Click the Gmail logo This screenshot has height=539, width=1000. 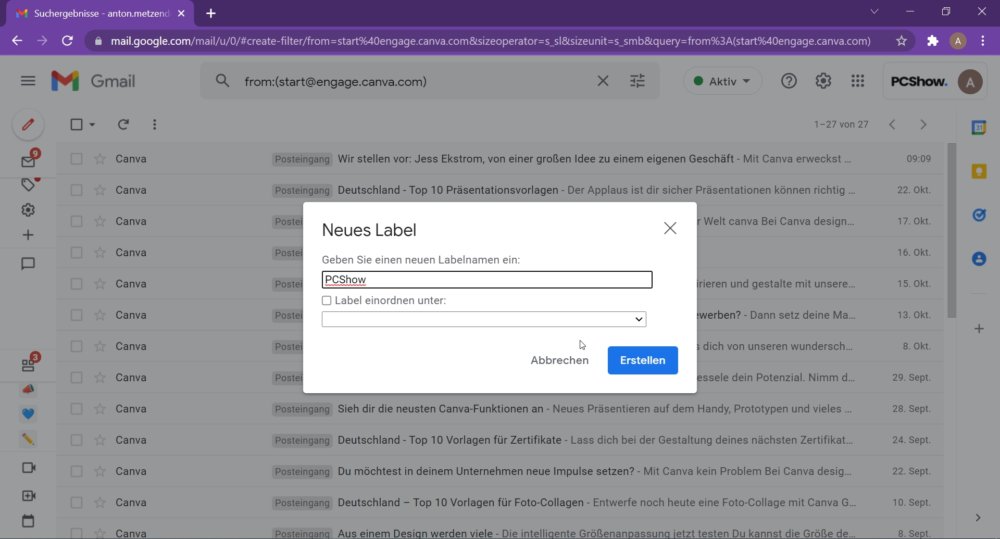93,81
